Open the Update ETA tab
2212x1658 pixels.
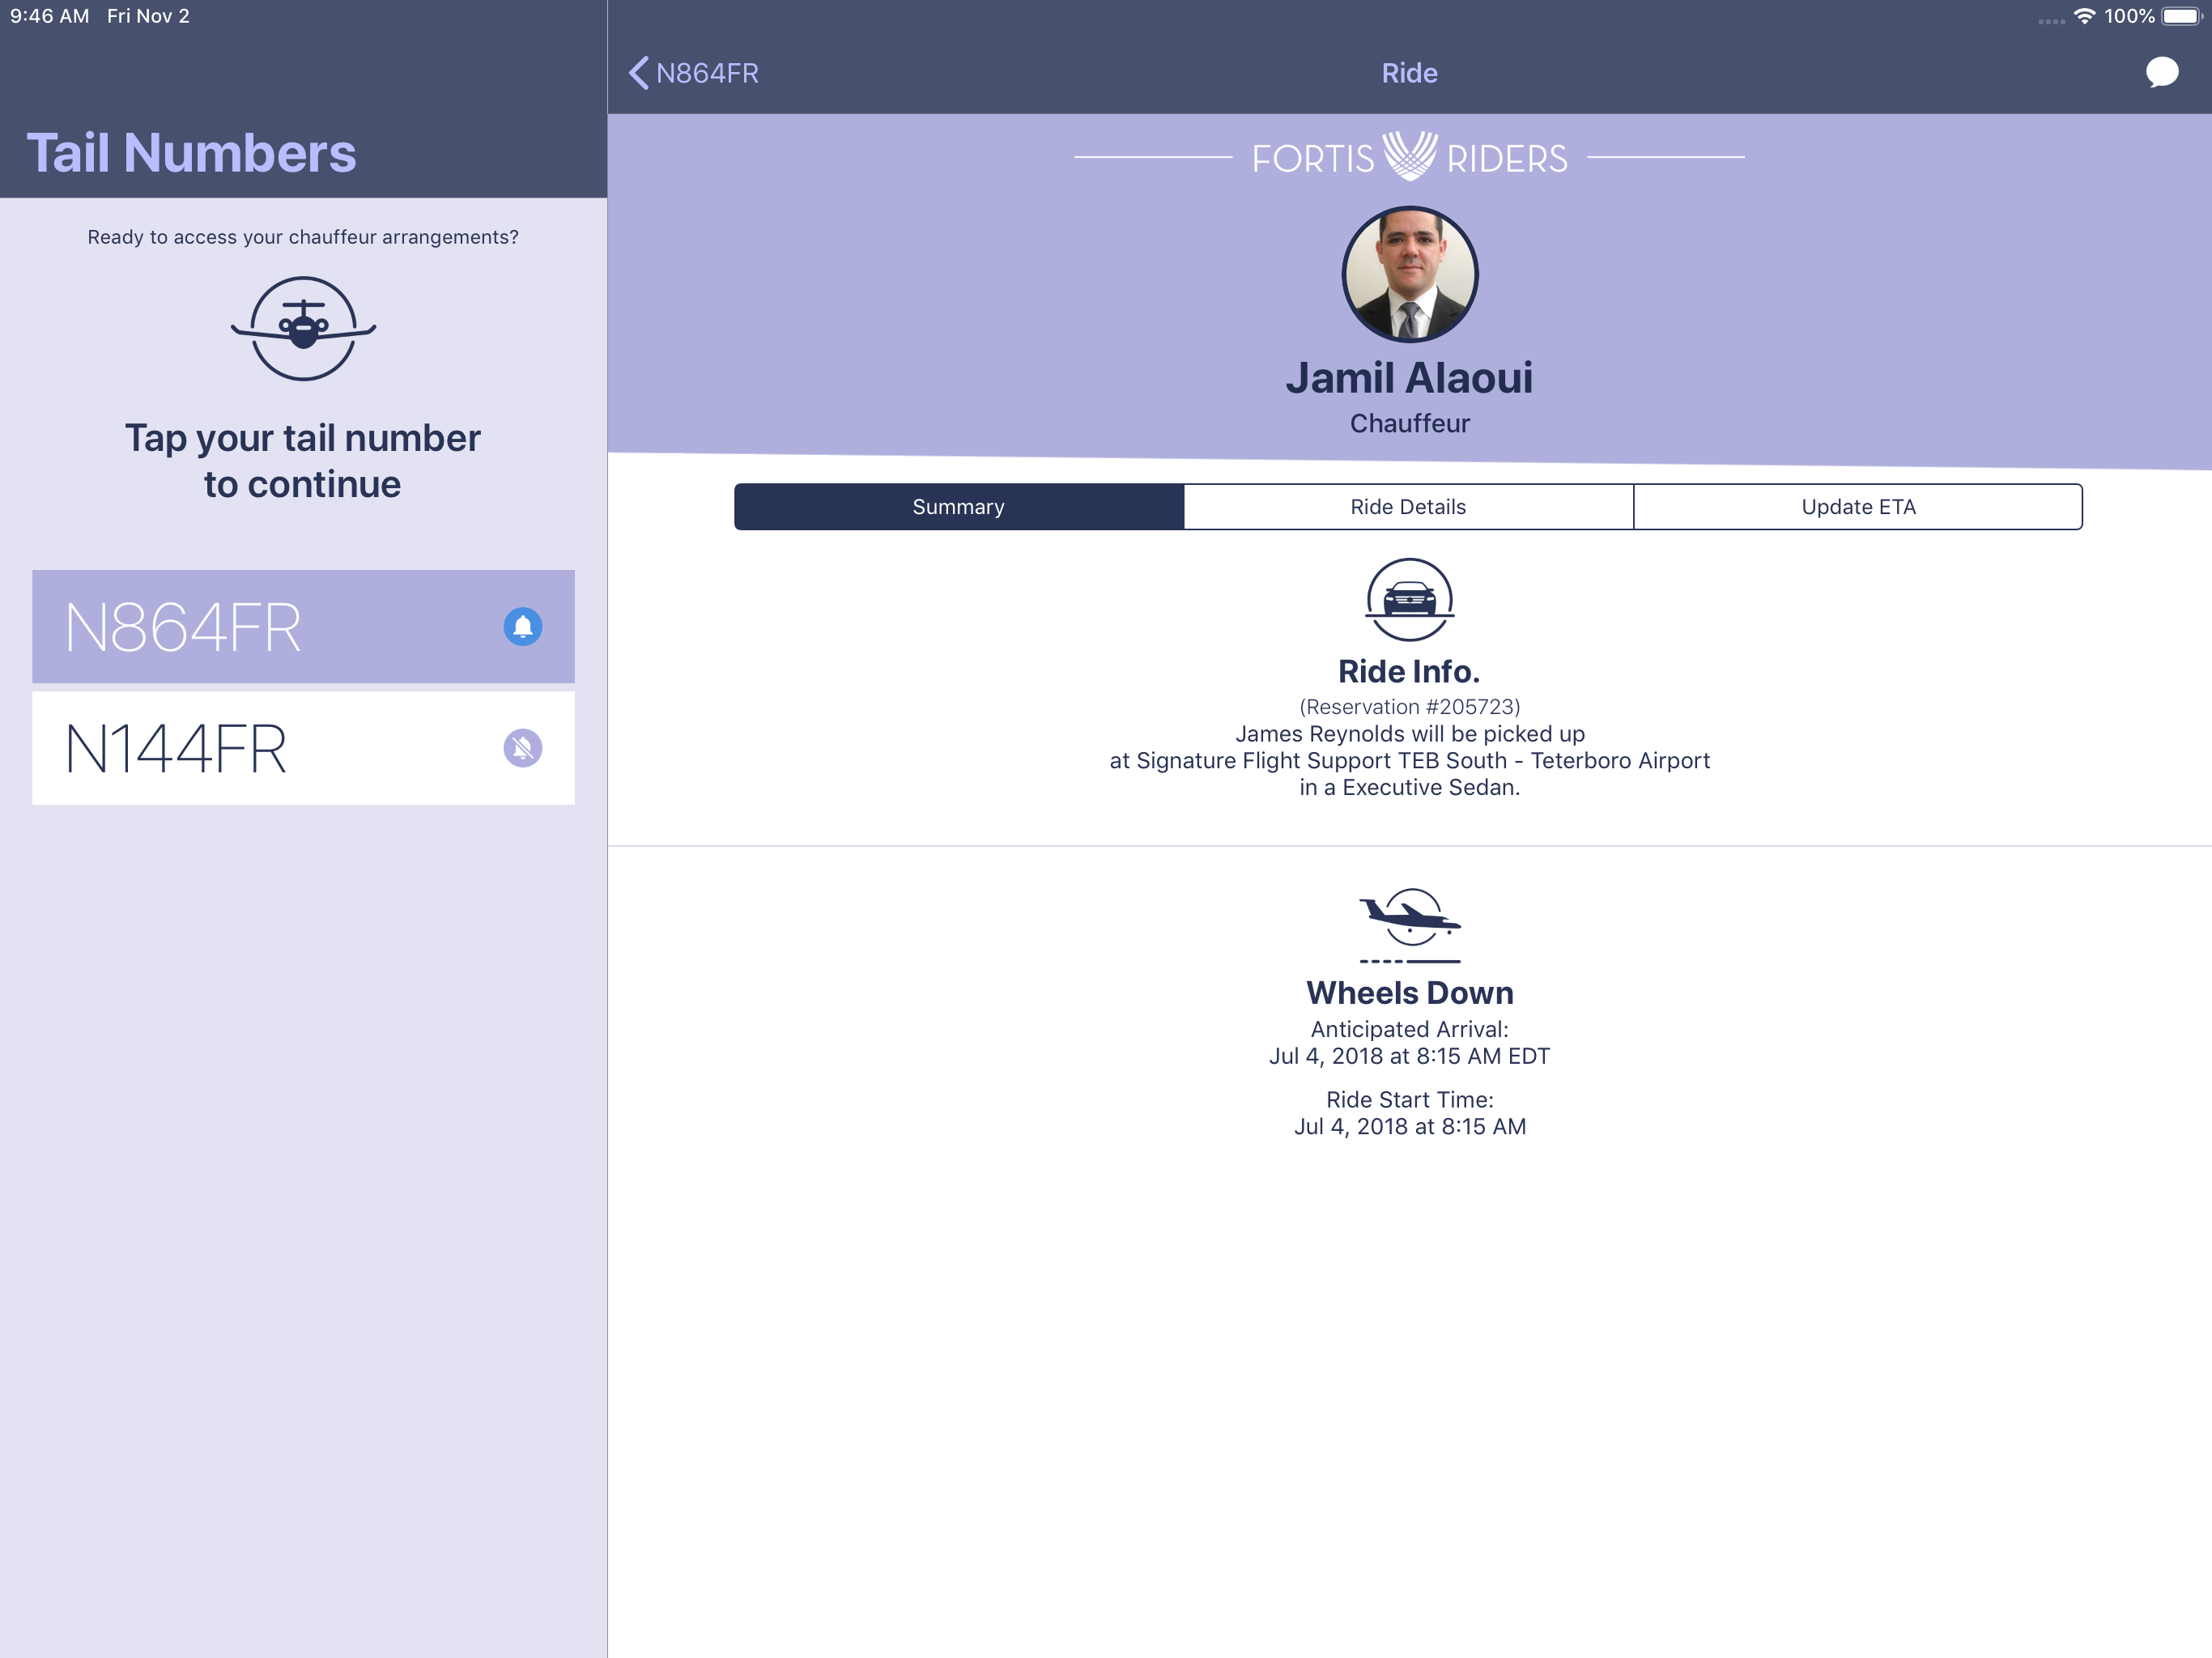[x=1858, y=507]
